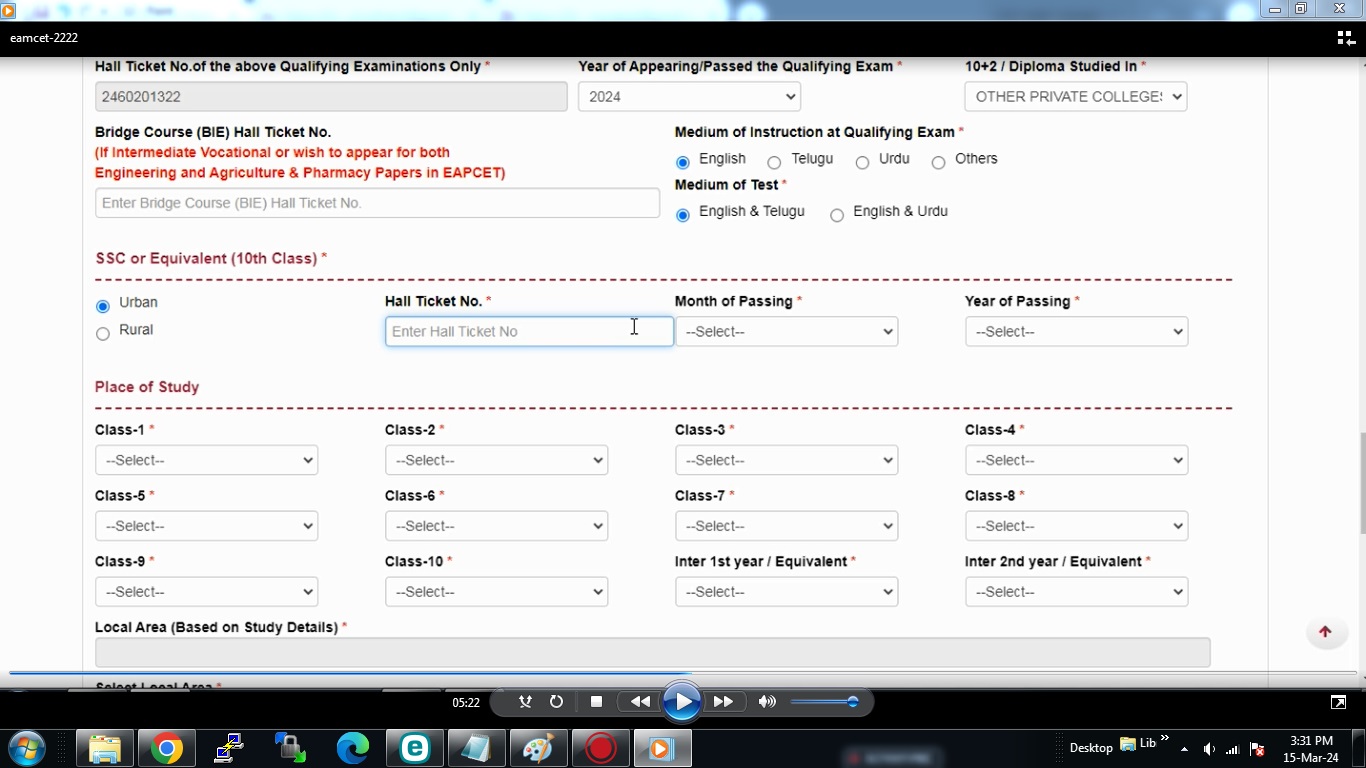This screenshot has width=1366, height=768.
Task: Click Desktop toolbar in taskbar
Action: point(1090,748)
